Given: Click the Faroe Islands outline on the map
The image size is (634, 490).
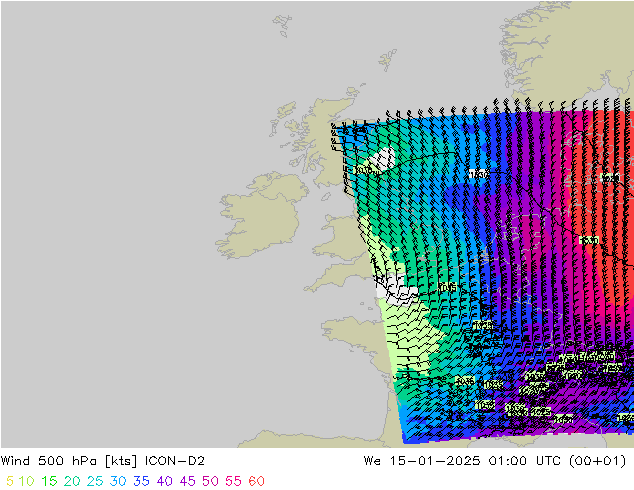Looking at the screenshot, I should coord(283,25).
